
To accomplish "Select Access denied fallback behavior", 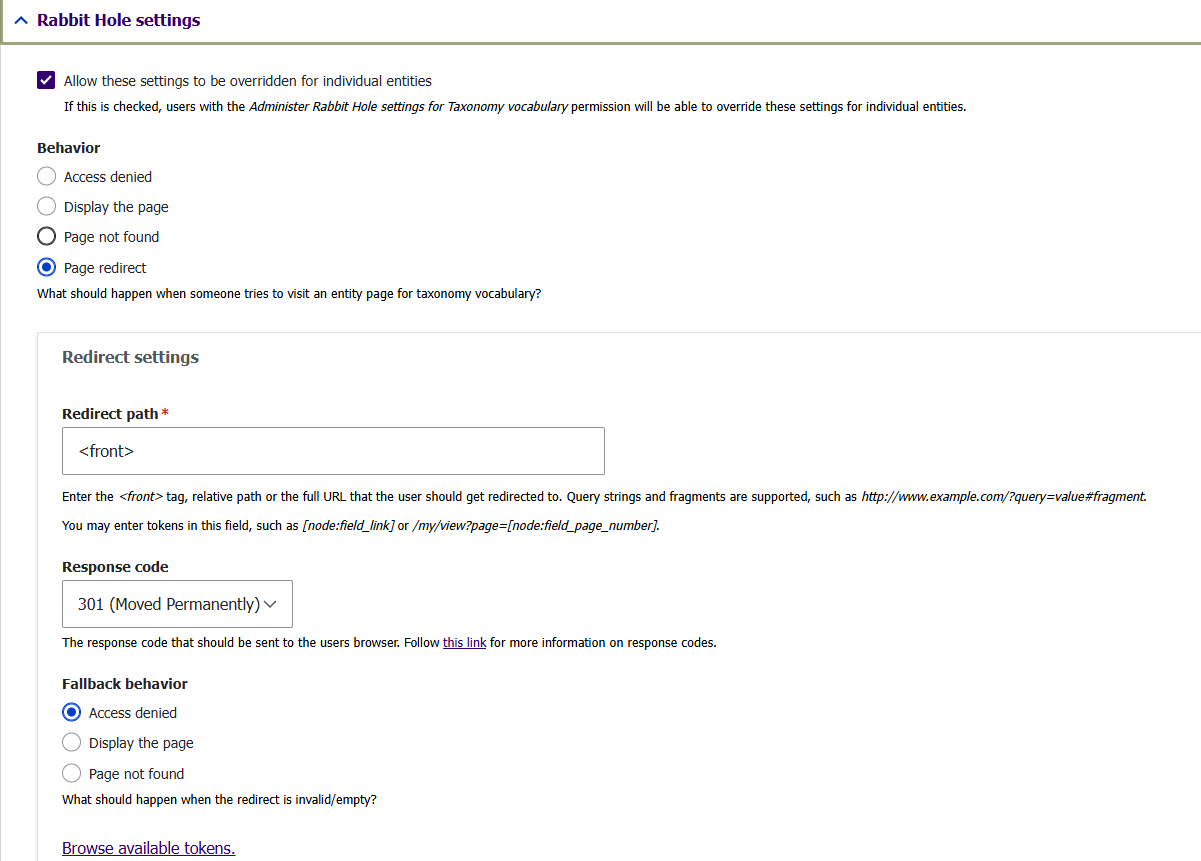I will click(71, 712).
